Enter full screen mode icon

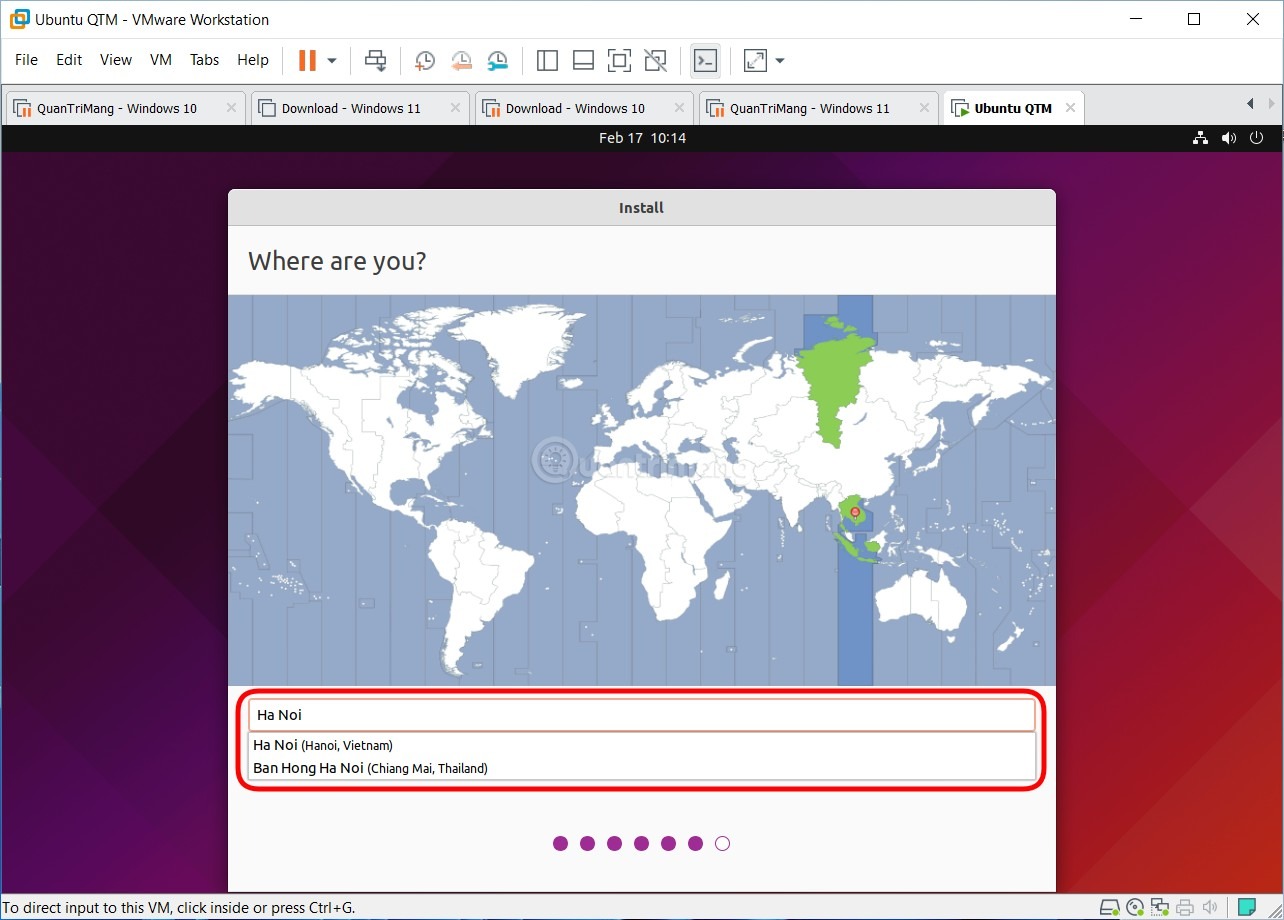pos(619,61)
